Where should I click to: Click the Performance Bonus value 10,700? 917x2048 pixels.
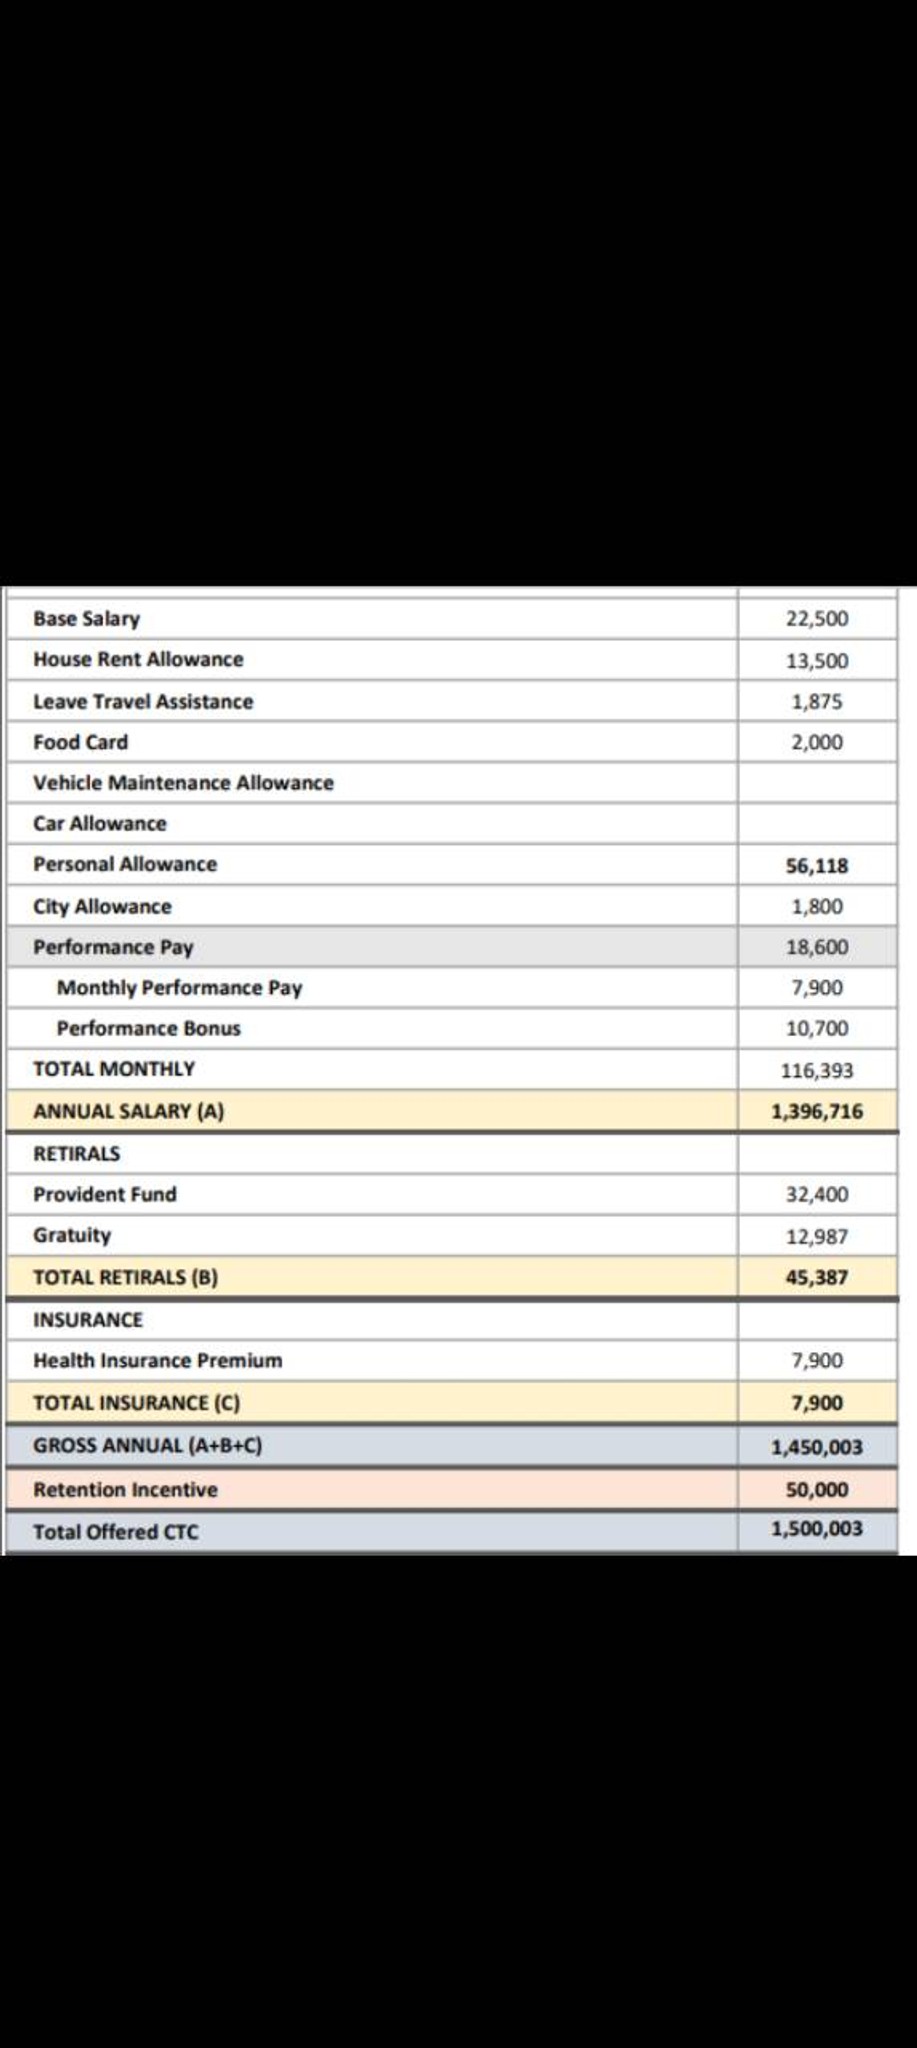[817, 1029]
